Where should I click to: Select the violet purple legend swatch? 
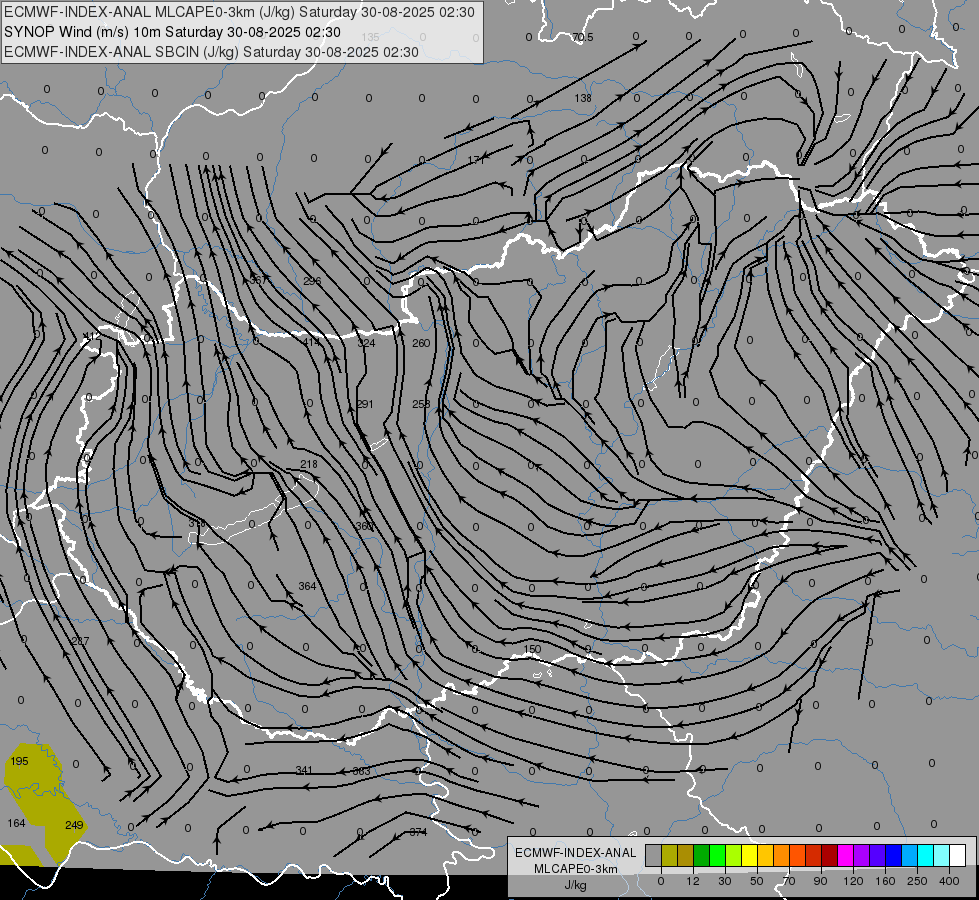pyautogui.click(x=862, y=855)
